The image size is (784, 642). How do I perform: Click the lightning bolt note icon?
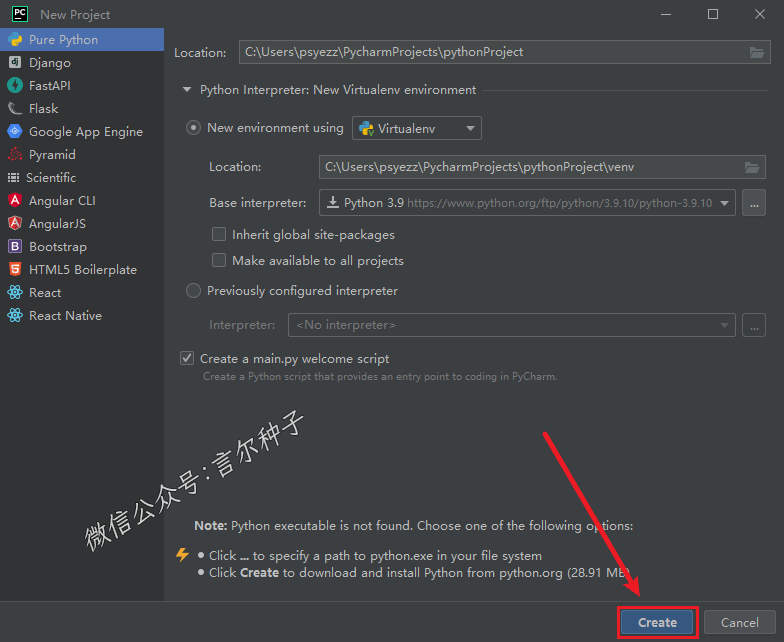182,554
